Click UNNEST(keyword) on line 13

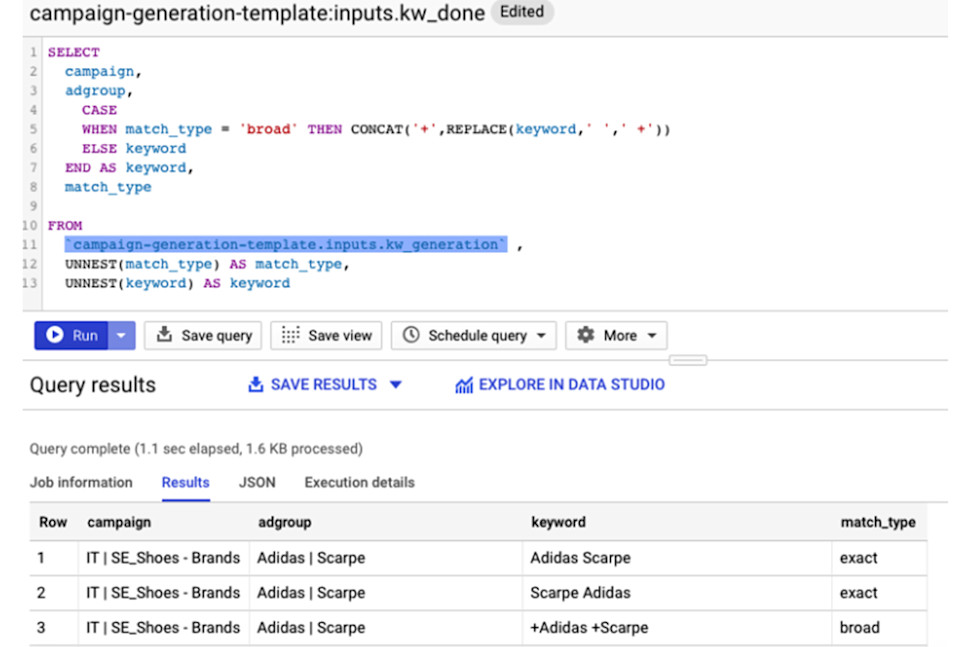tap(129, 283)
